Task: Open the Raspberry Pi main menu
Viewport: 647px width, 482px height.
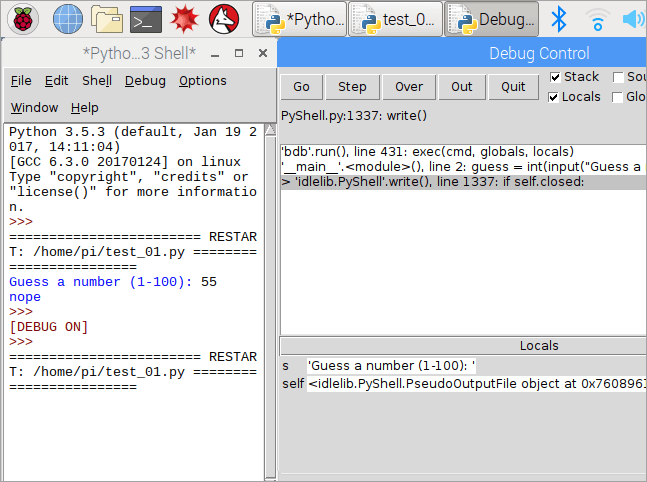Action: pyautogui.click(x=23, y=19)
